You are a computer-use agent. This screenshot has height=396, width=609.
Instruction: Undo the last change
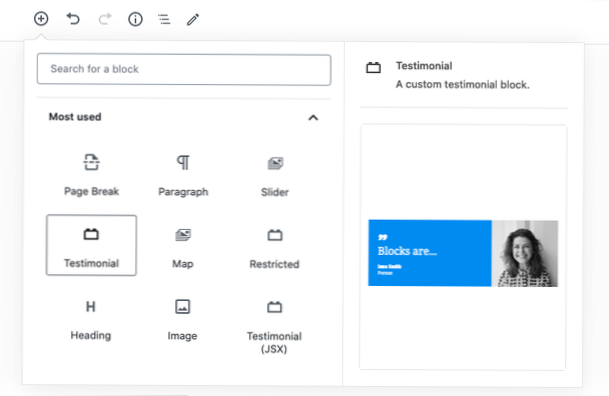pos(73,19)
